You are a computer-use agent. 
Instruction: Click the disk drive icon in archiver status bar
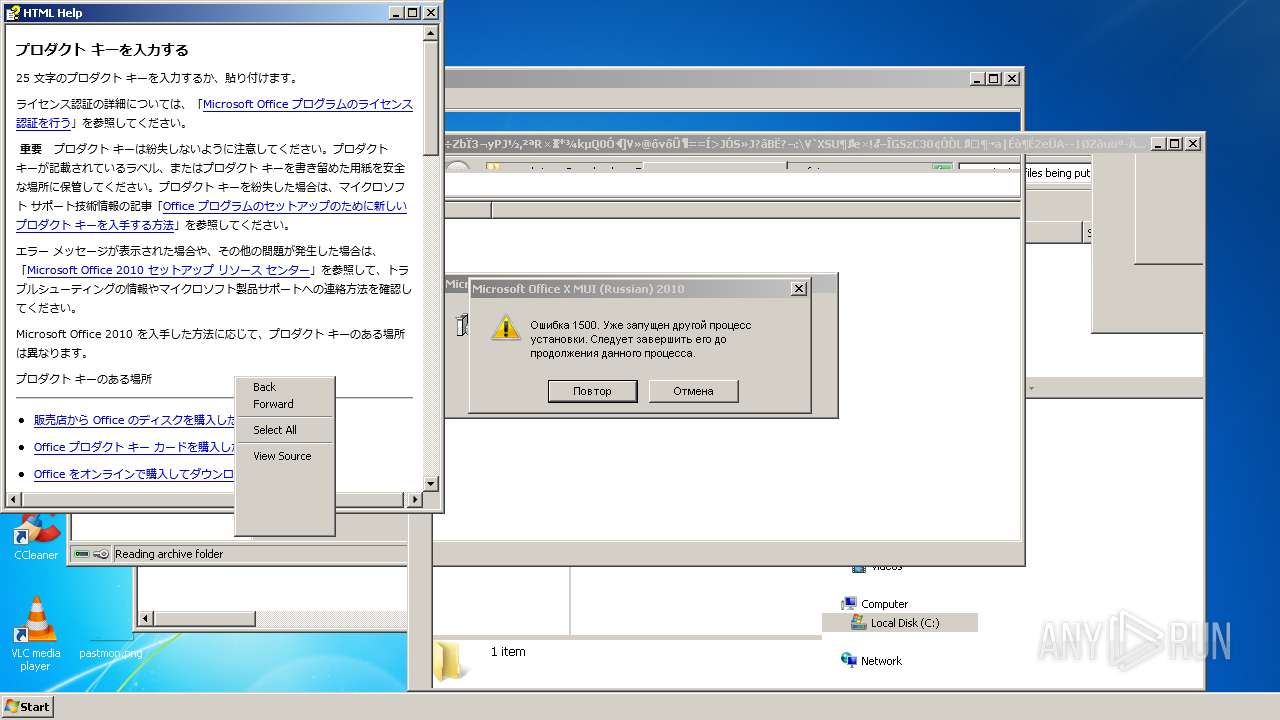(x=82, y=554)
